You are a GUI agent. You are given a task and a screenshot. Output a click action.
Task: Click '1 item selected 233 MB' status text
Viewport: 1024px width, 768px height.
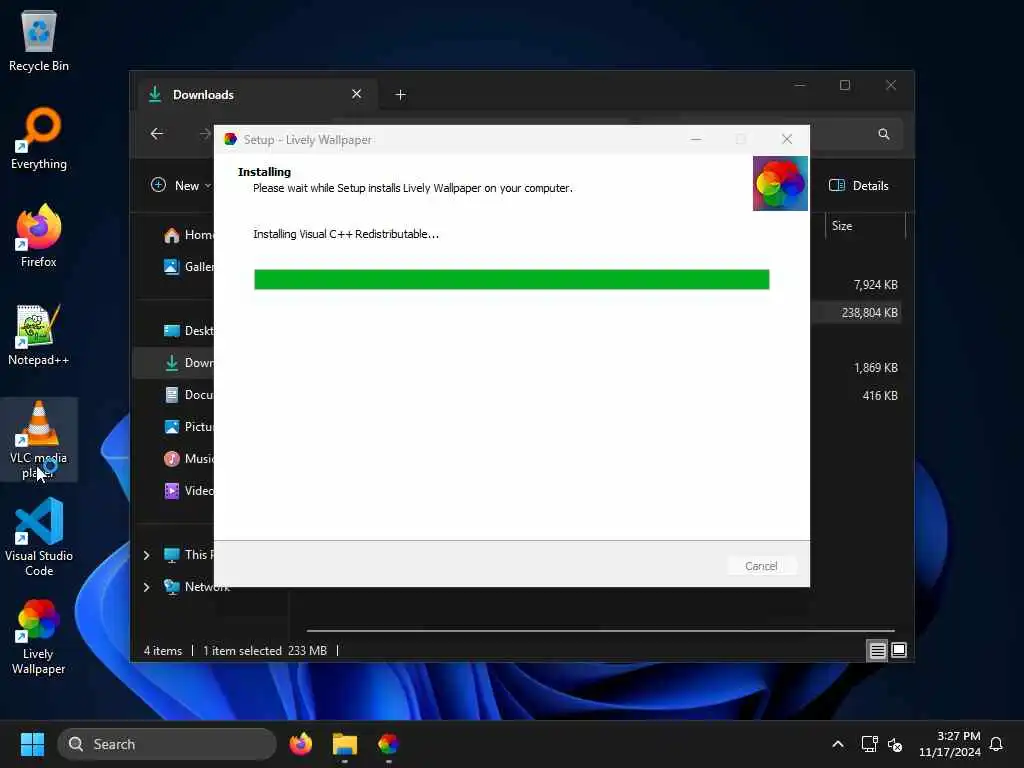point(264,651)
